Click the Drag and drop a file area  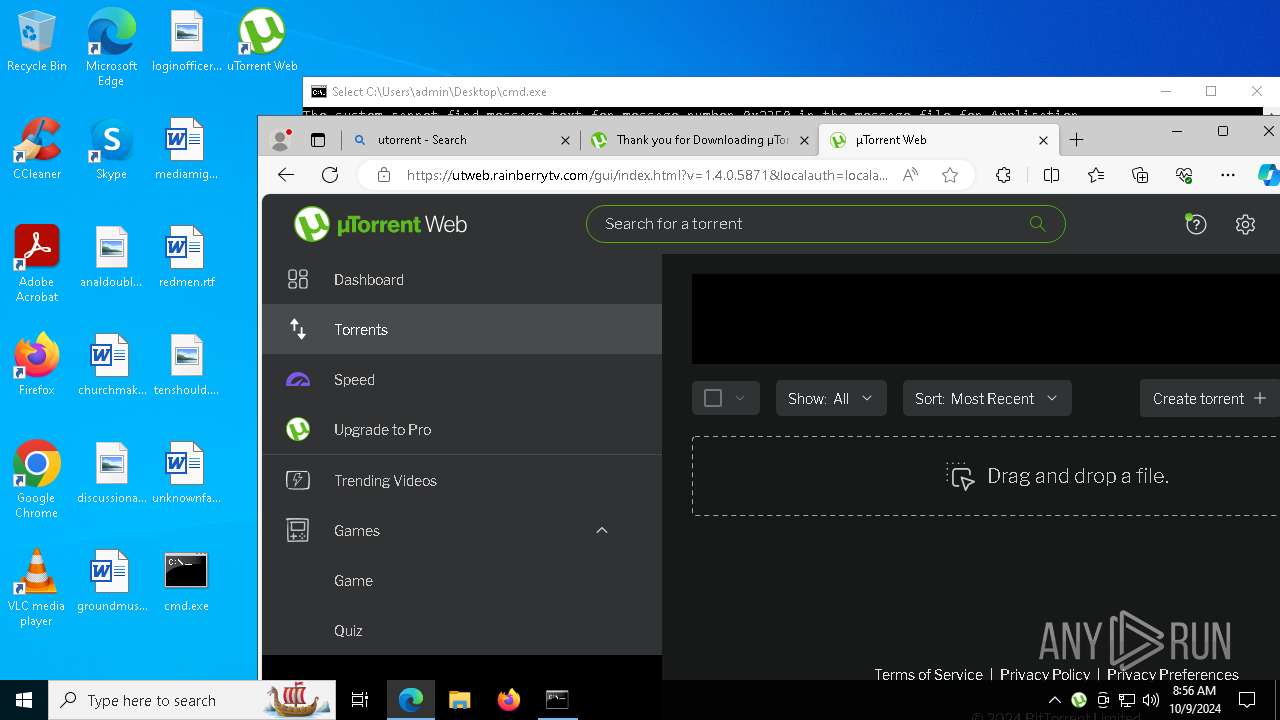tap(985, 476)
